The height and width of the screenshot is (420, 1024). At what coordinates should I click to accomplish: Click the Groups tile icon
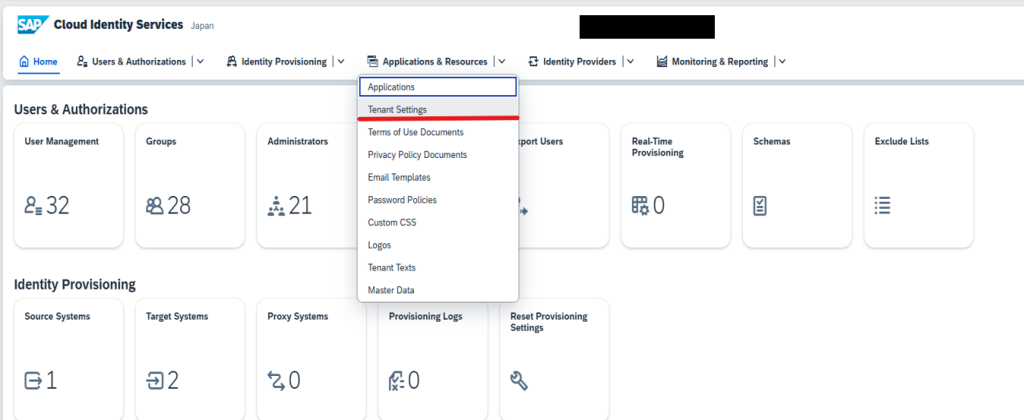click(x=154, y=206)
